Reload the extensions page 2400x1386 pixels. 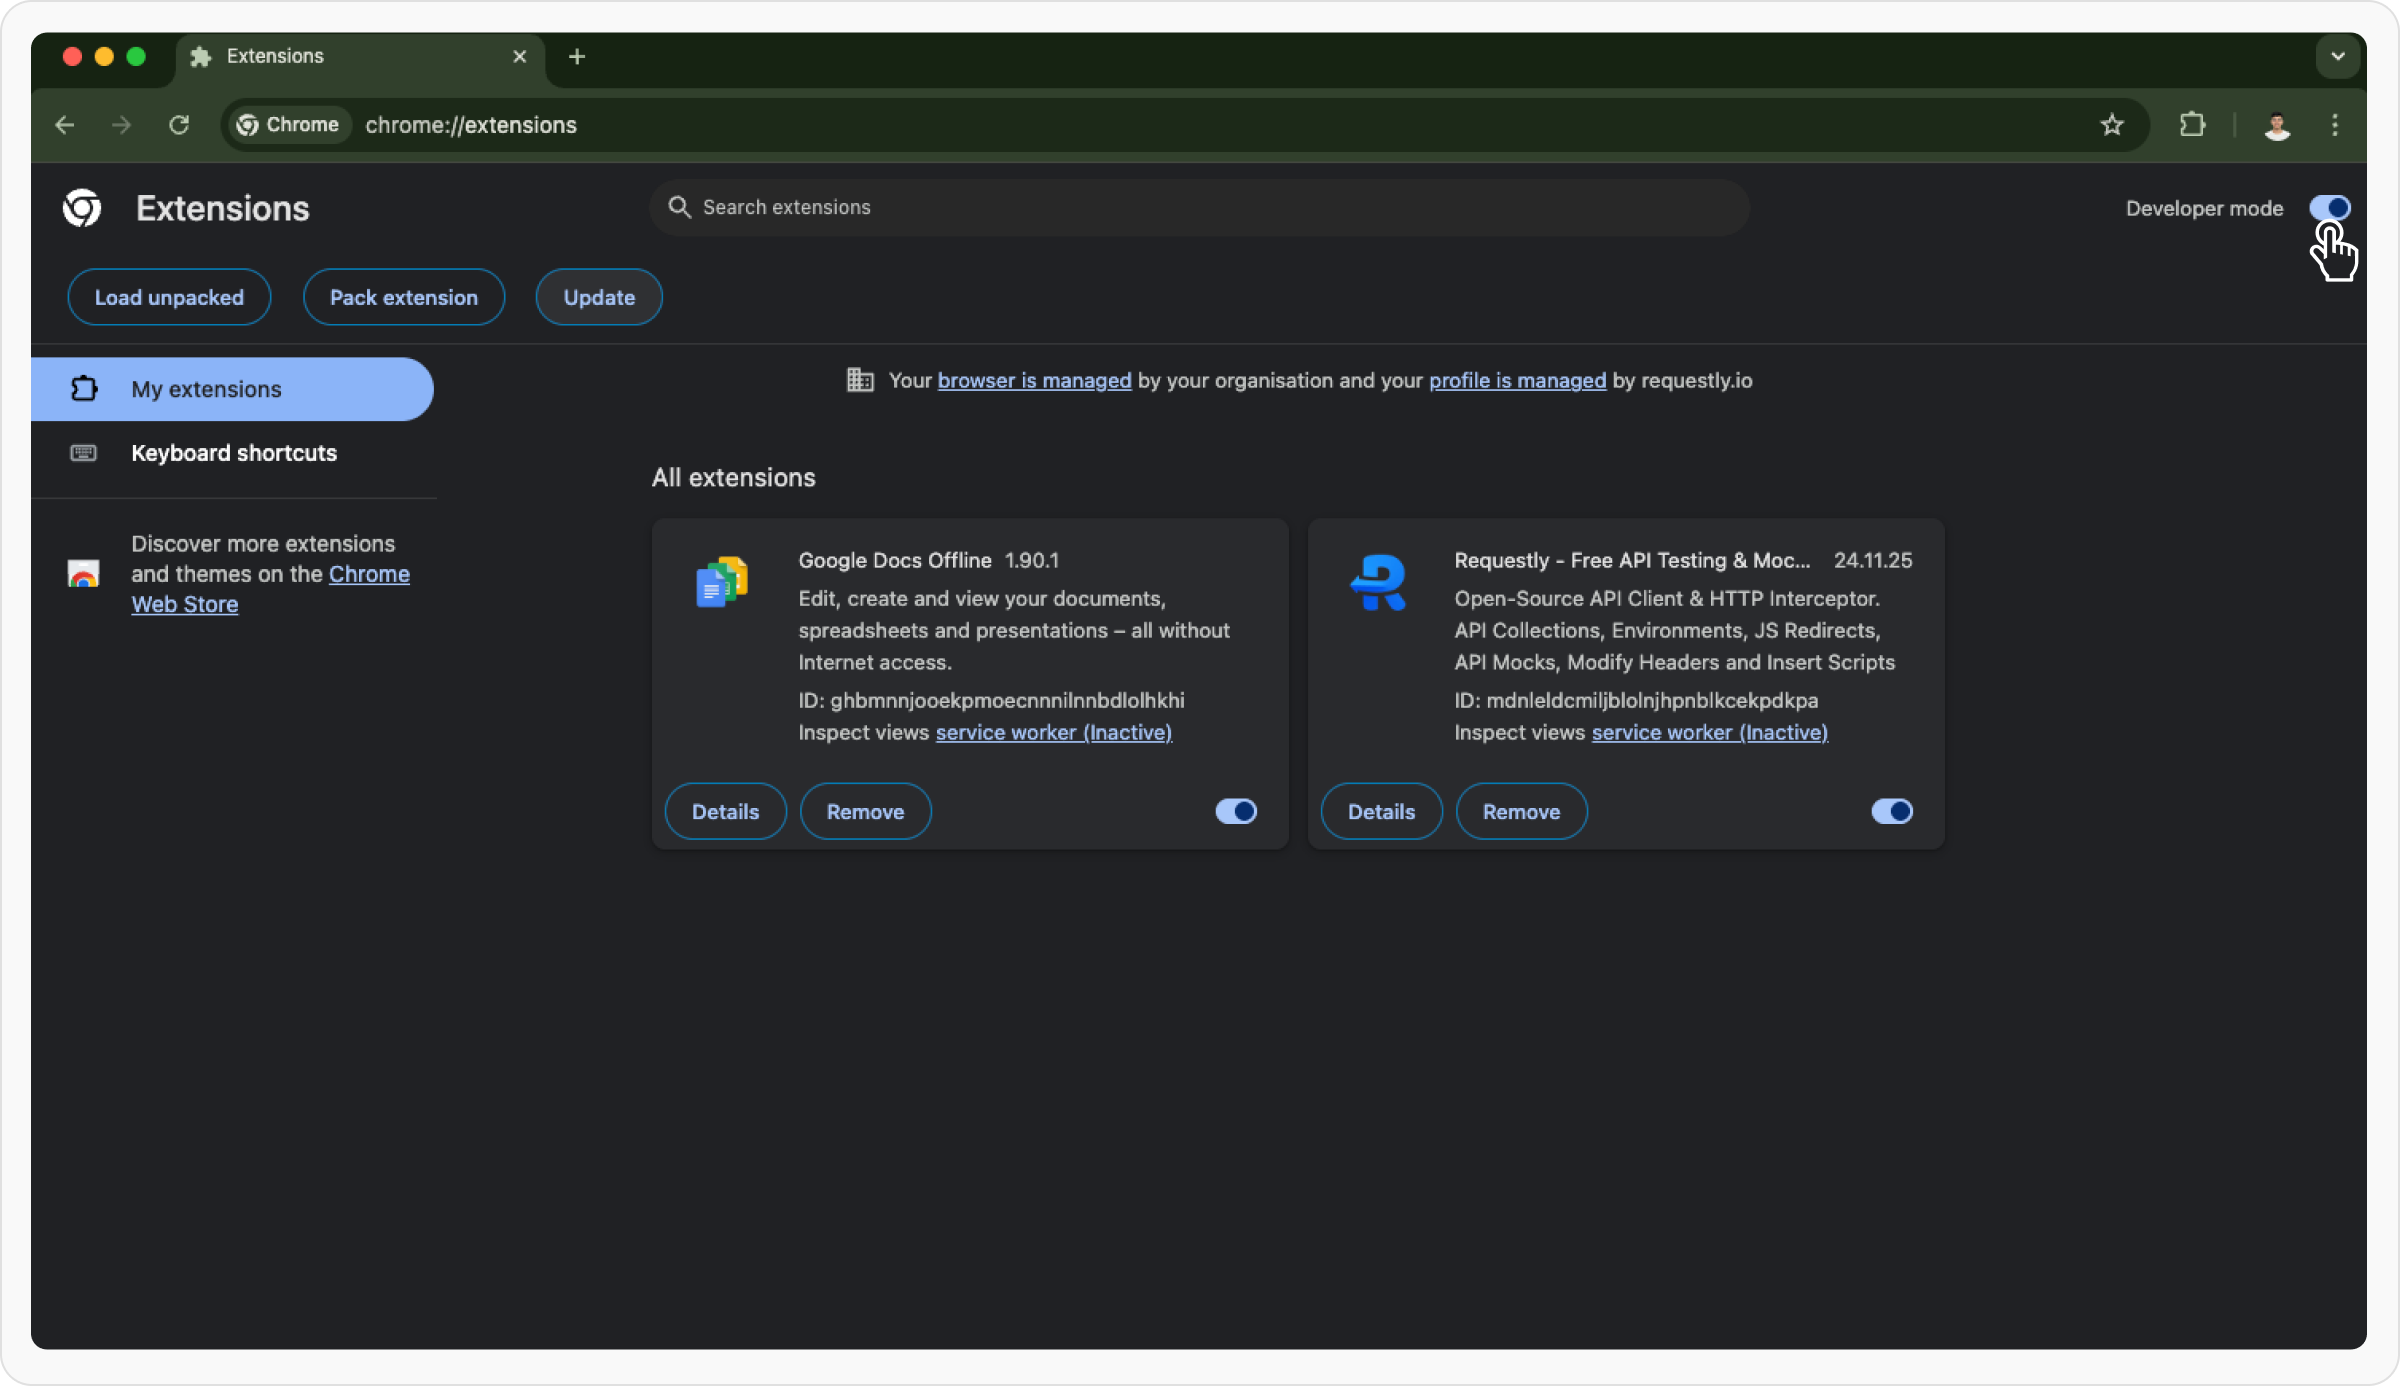tap(179, 125)
